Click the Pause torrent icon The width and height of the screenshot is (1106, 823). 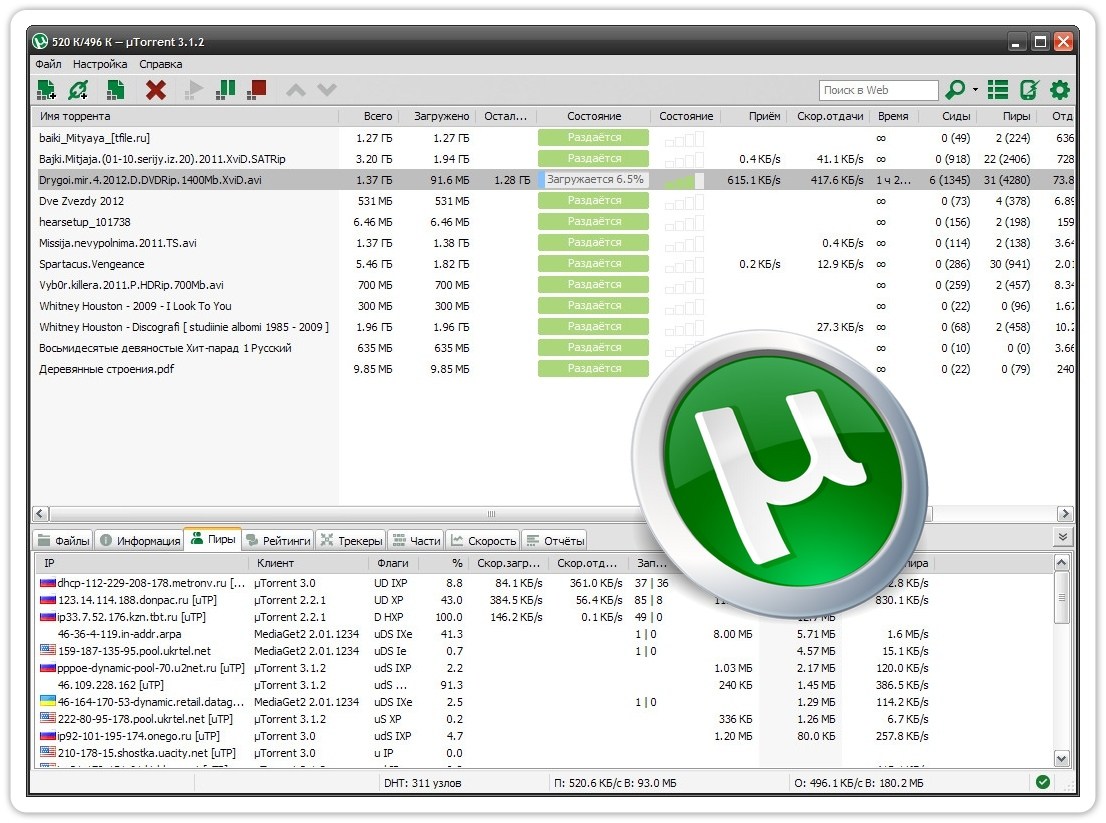point(225,90)
